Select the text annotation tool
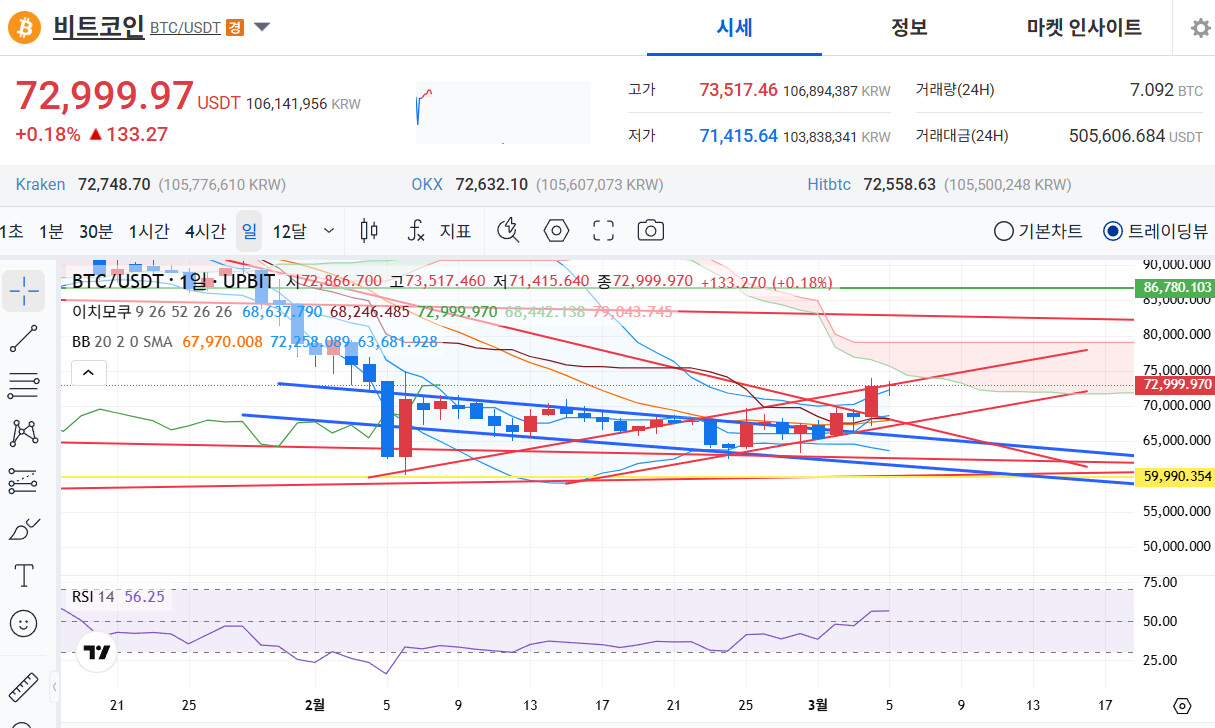The height and width of the screenshot is (728, 1215). 24,576
